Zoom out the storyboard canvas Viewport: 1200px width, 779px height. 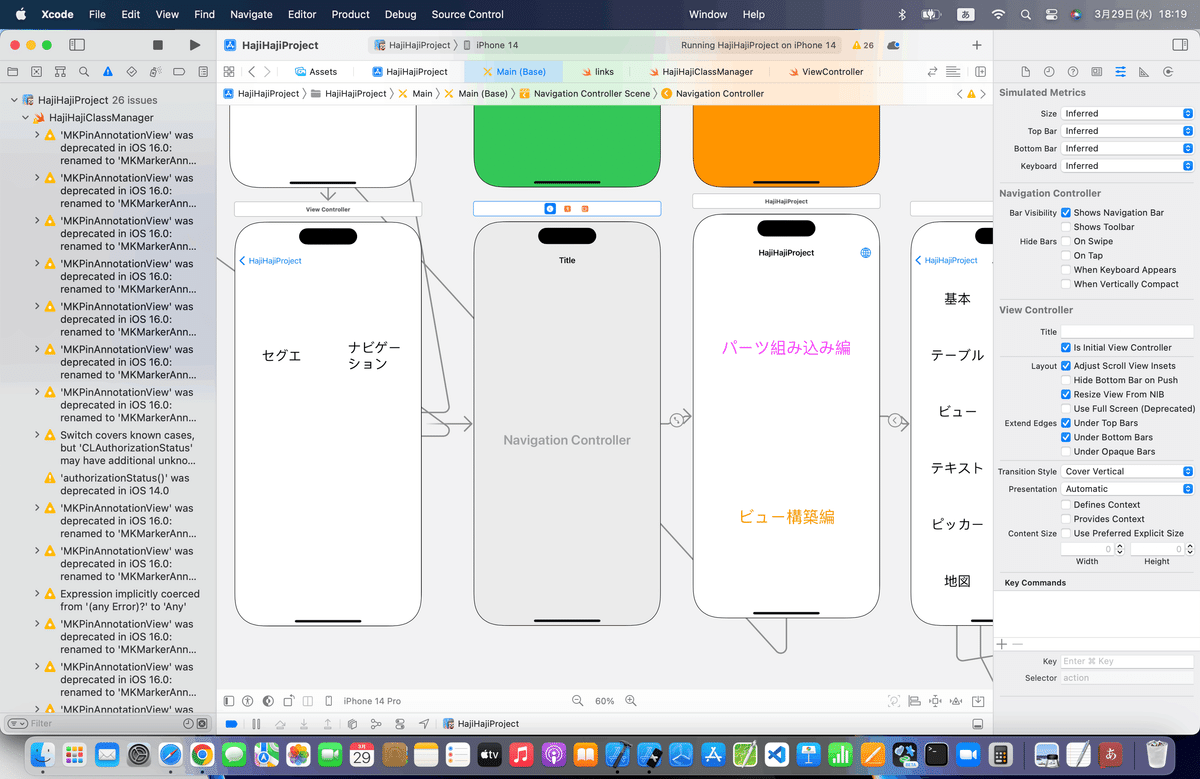[577, 701]
